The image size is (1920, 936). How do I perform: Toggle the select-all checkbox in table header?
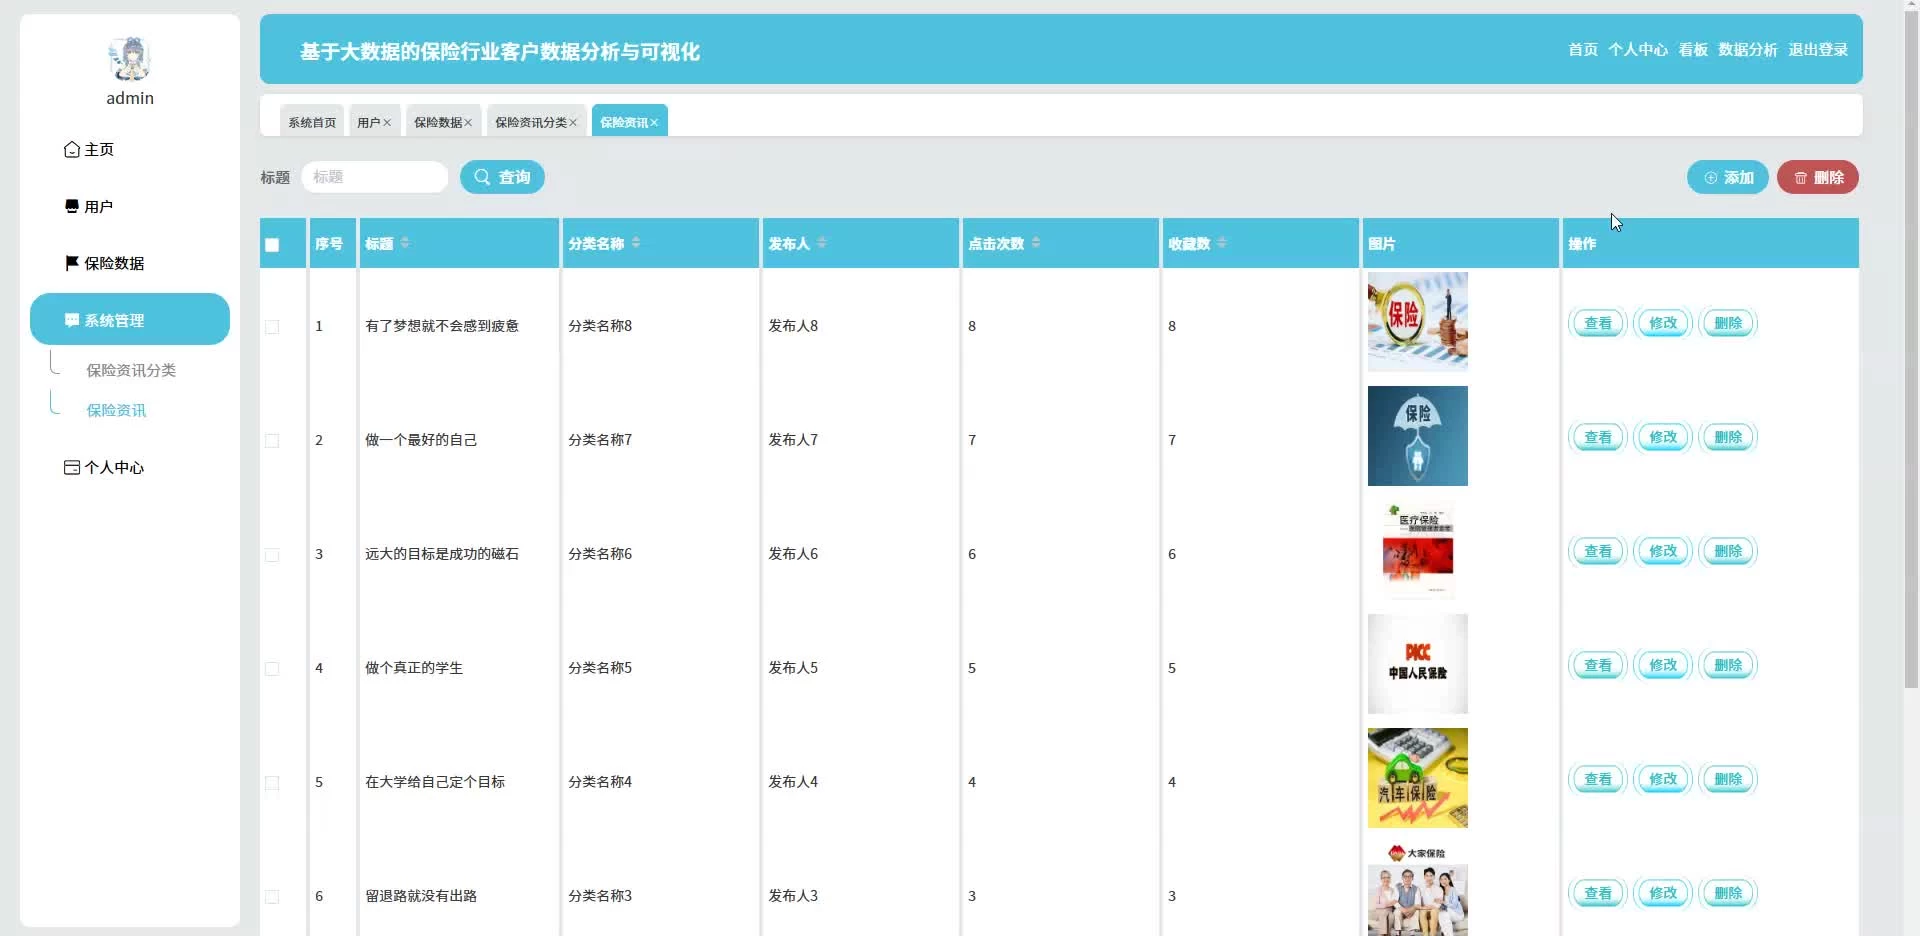point(272,245)
